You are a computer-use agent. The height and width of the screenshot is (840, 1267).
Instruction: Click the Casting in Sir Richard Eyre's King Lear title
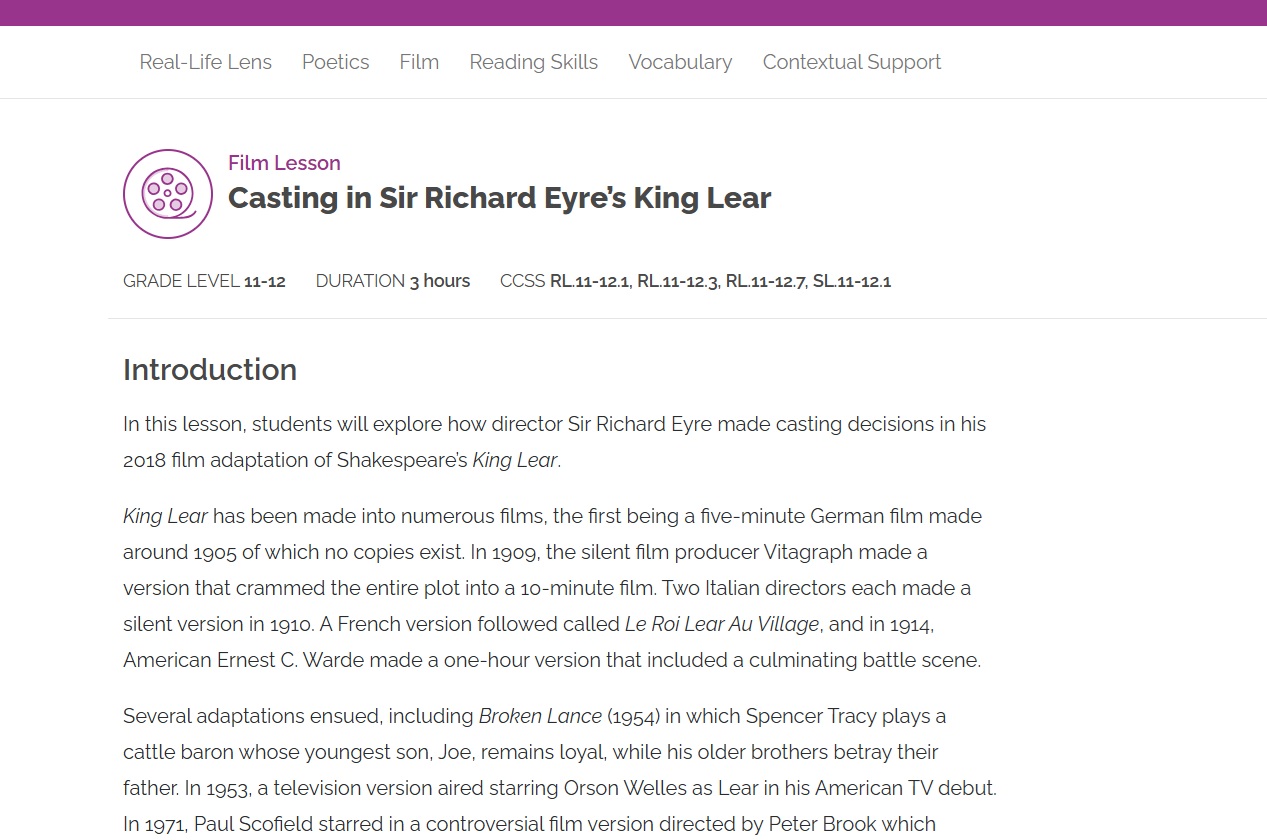[x=499, y=198]
